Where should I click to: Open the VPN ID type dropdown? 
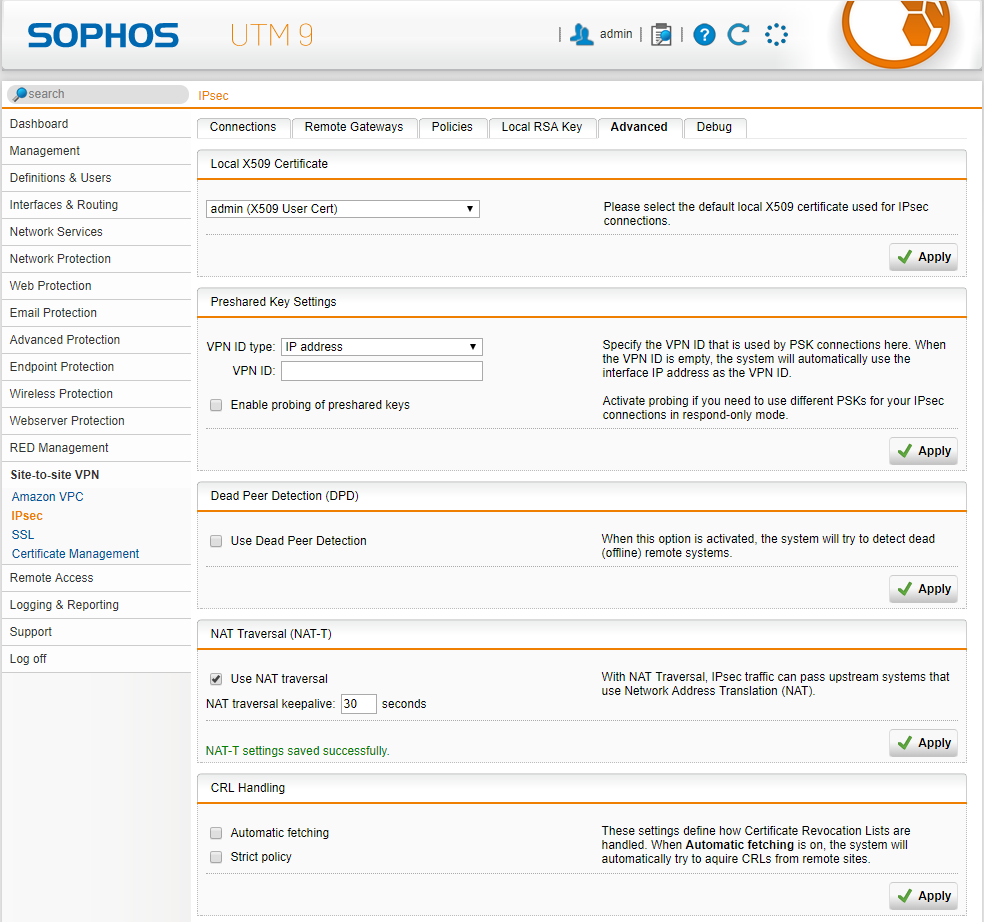click(382, 347)
